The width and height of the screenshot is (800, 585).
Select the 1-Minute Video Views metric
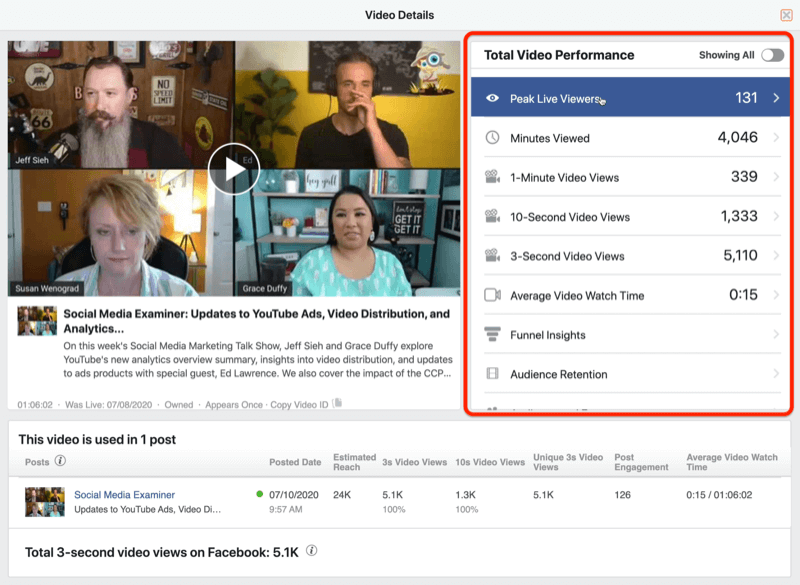coord(632,177)
